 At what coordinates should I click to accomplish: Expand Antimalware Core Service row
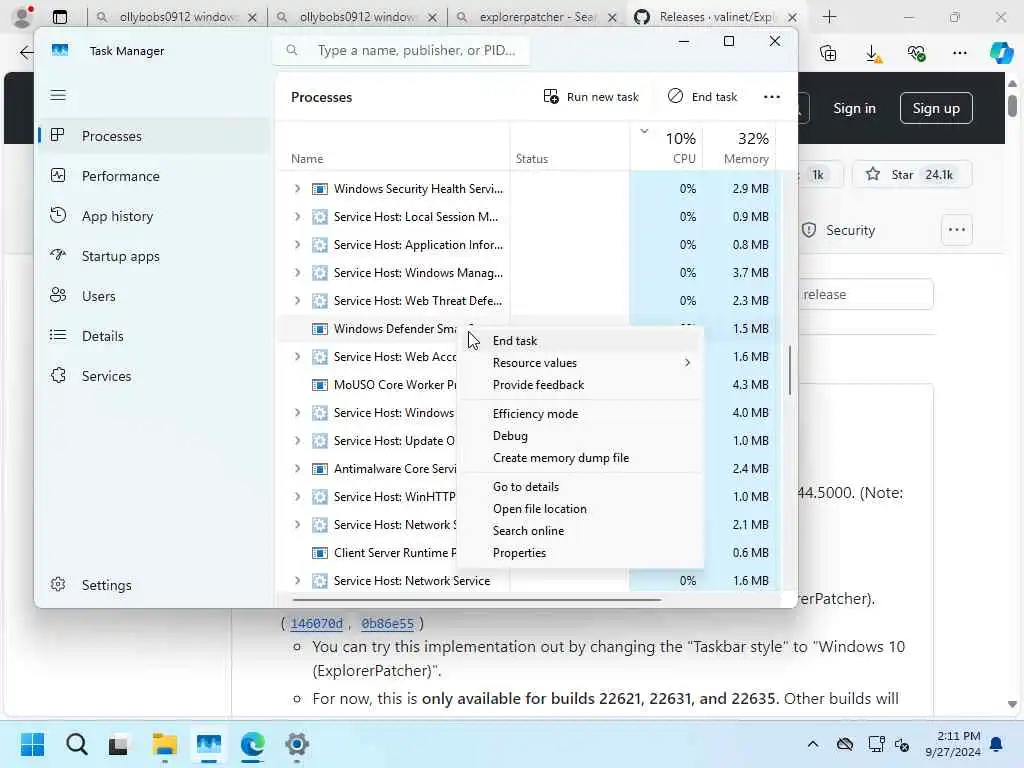(x=297, y=469)
